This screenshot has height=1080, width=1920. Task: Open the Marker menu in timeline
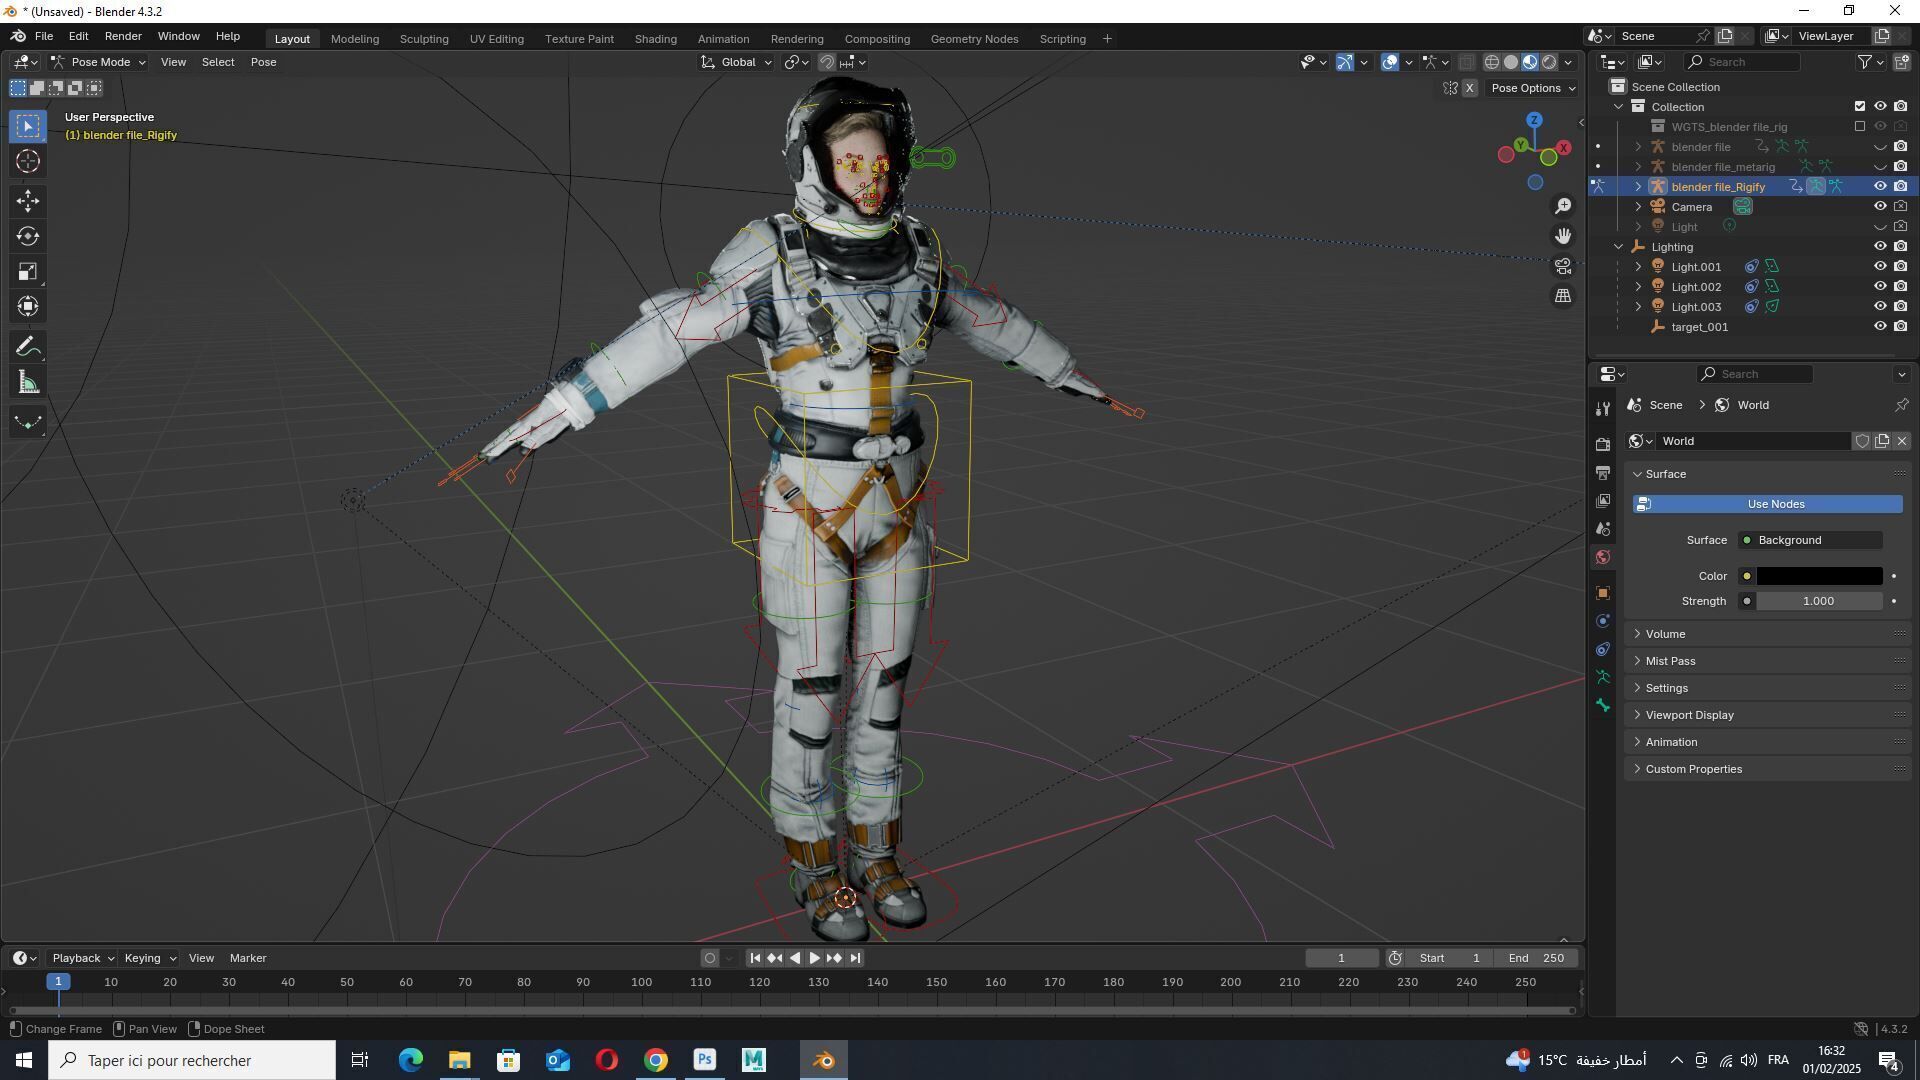[248, 958]
